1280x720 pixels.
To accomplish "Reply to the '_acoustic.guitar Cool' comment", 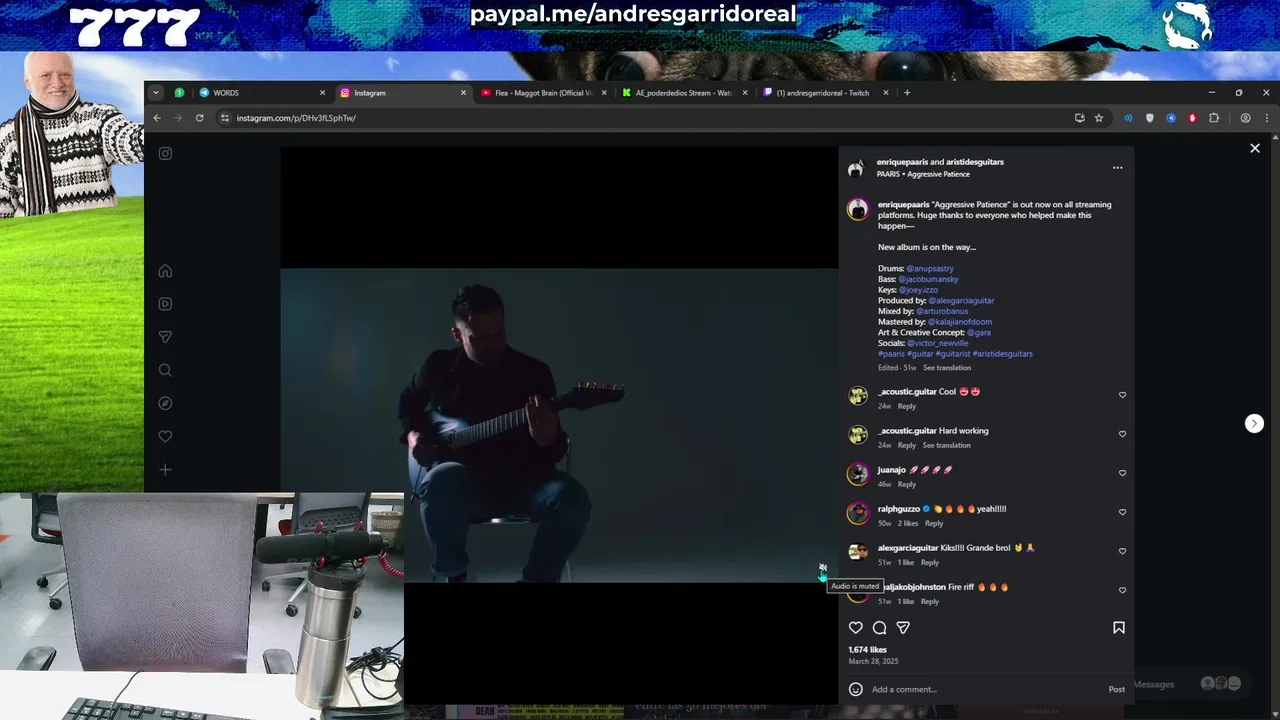I will tap(906, 406).
